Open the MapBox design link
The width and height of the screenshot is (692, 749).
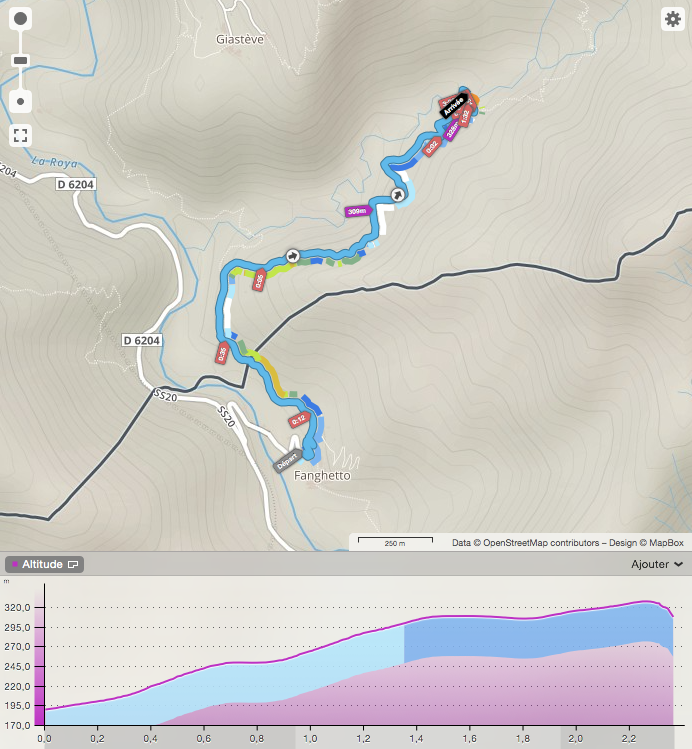[662, 543]
